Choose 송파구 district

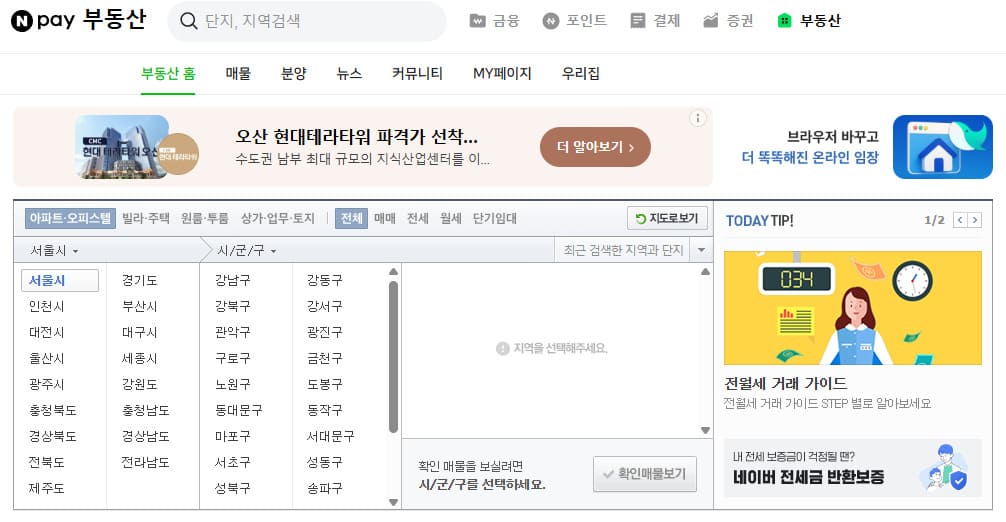[325, 488]
